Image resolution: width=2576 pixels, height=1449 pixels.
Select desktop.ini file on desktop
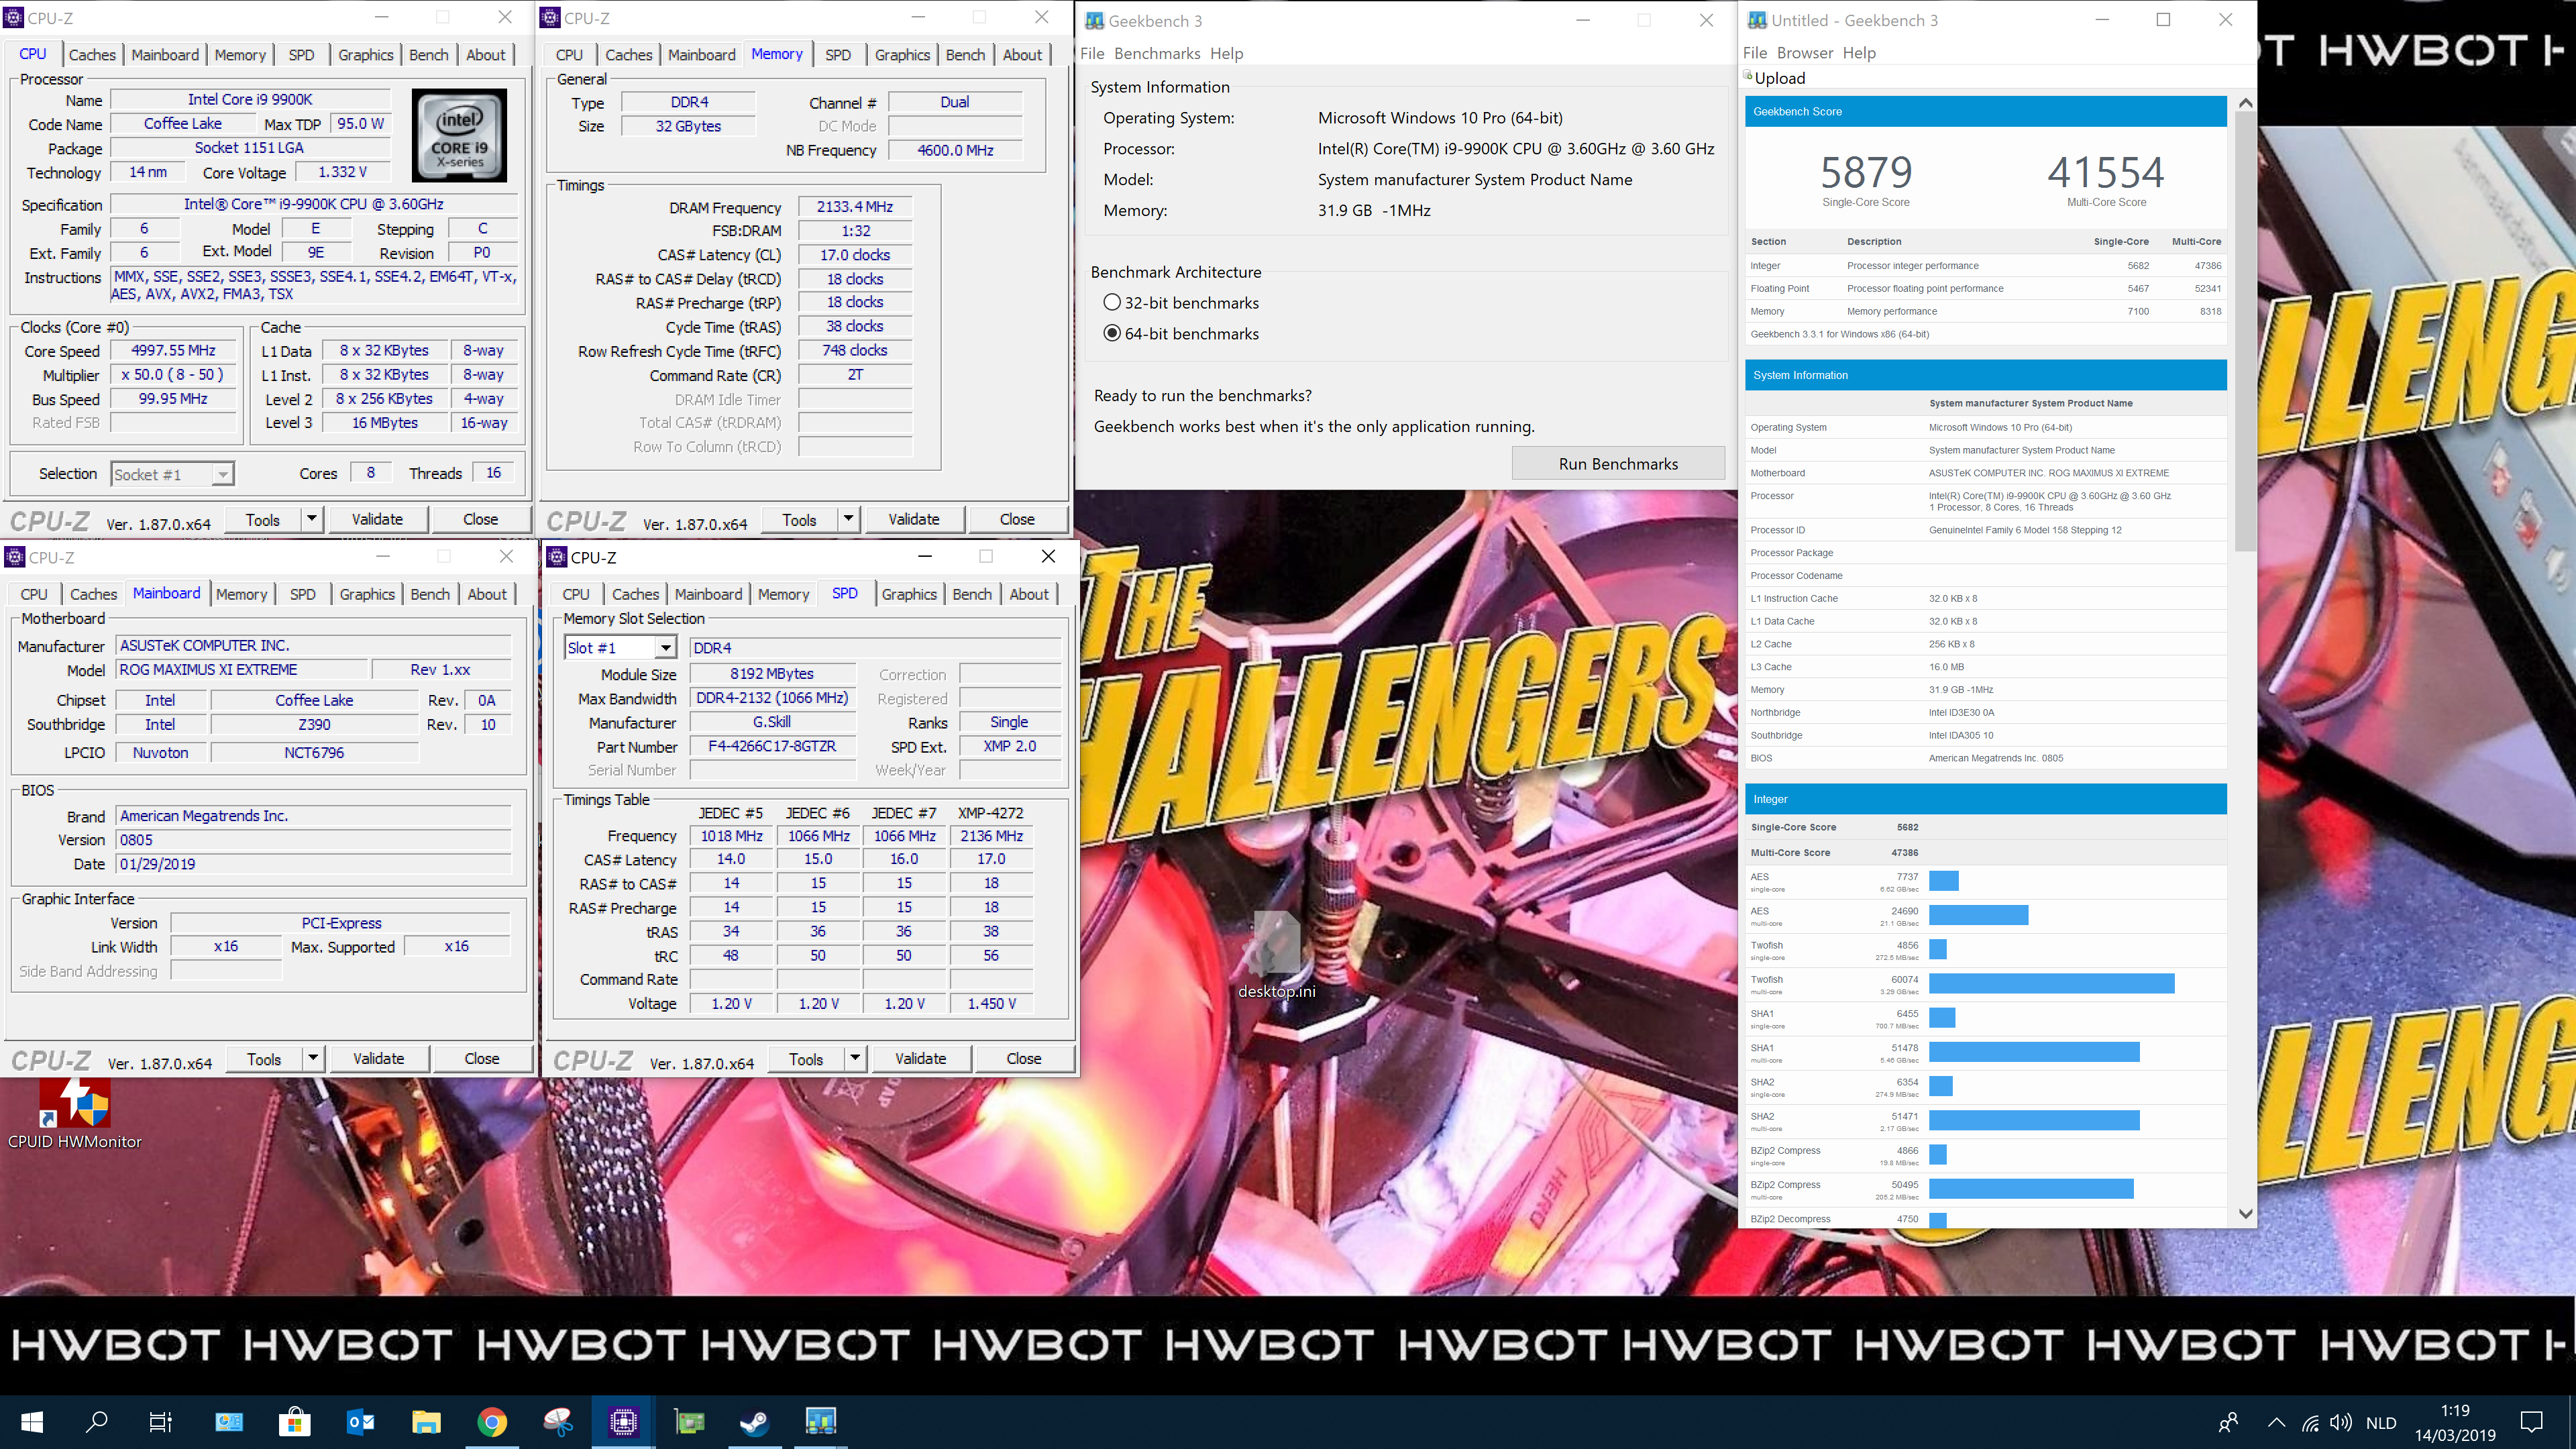(x=1276, y=955)
